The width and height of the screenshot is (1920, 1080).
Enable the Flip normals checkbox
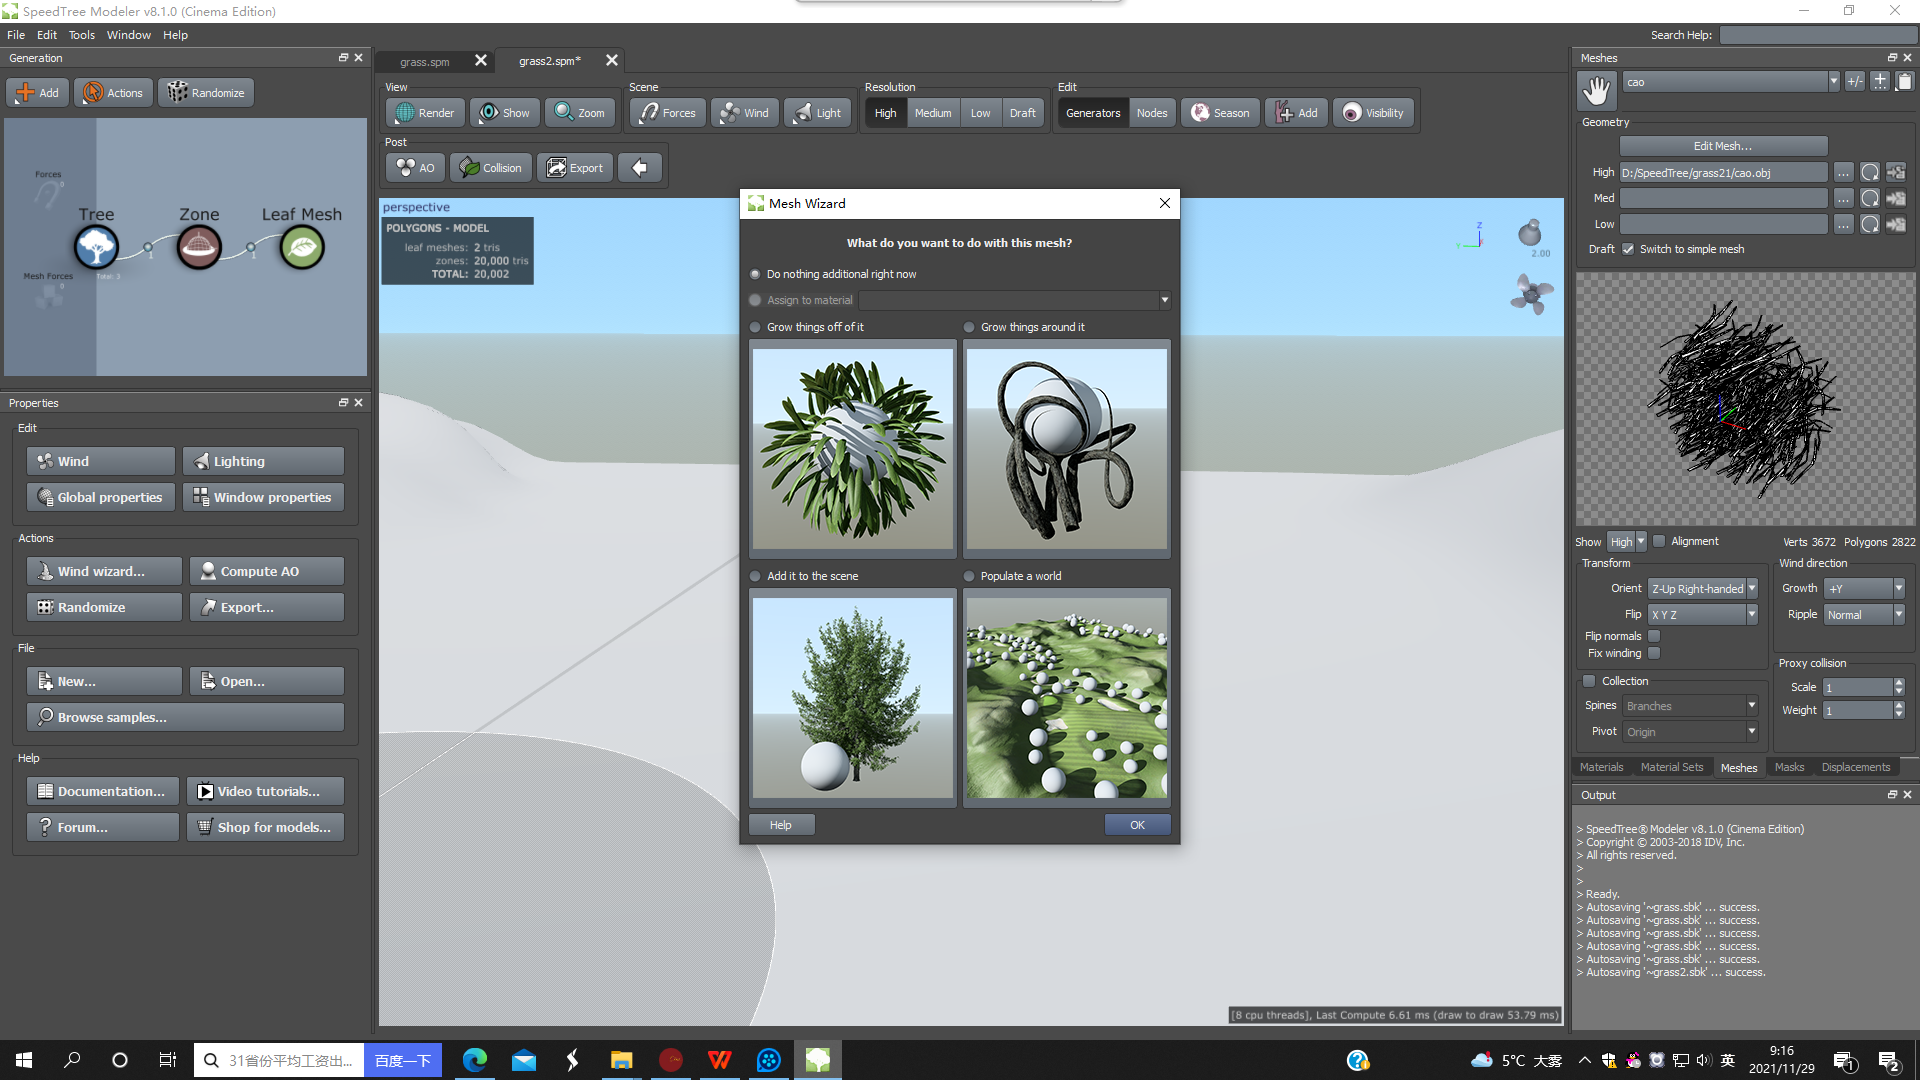(x=1653, y=635)
